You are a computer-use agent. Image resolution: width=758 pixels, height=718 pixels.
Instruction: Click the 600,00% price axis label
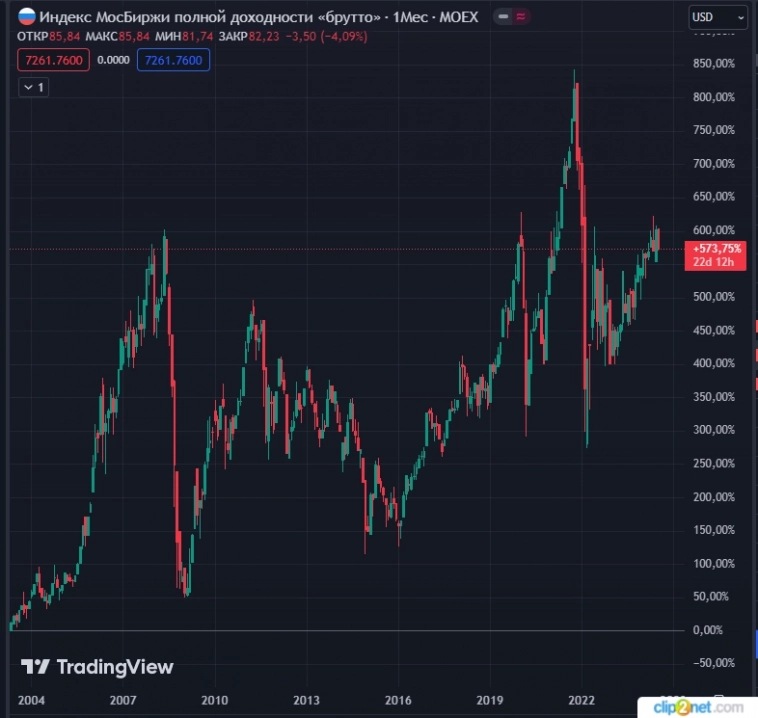point(714,230)
